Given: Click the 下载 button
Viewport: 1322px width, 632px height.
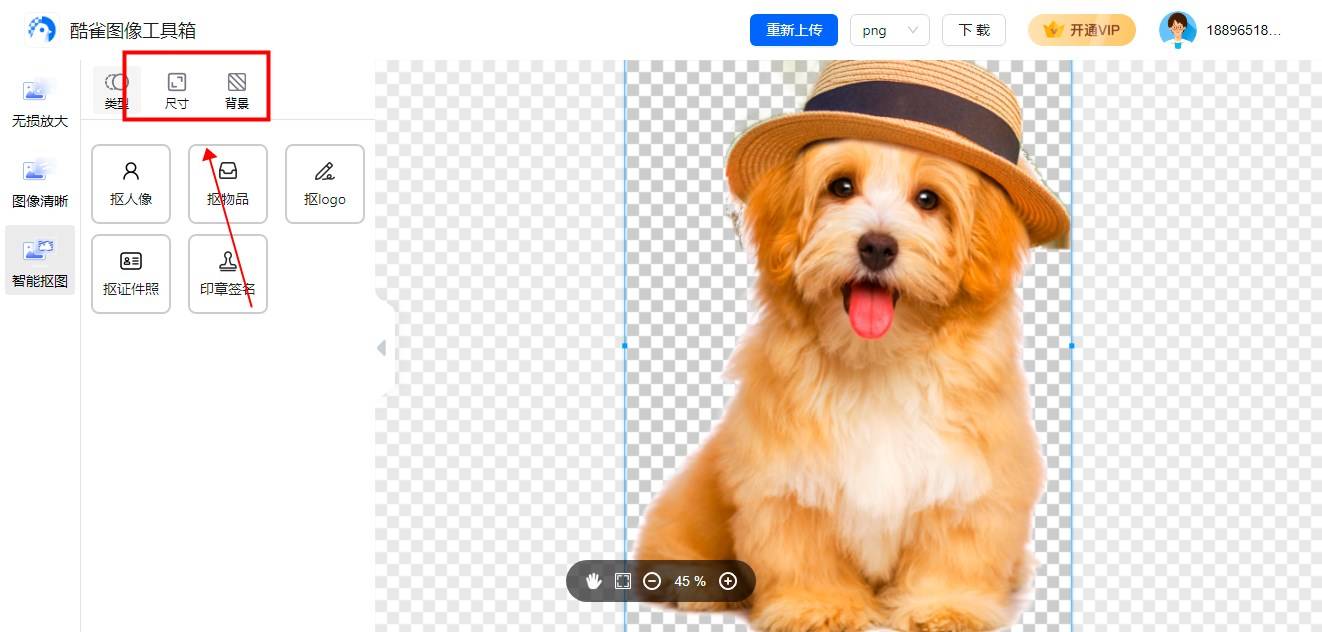Looking at the screenshot, I should [973, 30].
